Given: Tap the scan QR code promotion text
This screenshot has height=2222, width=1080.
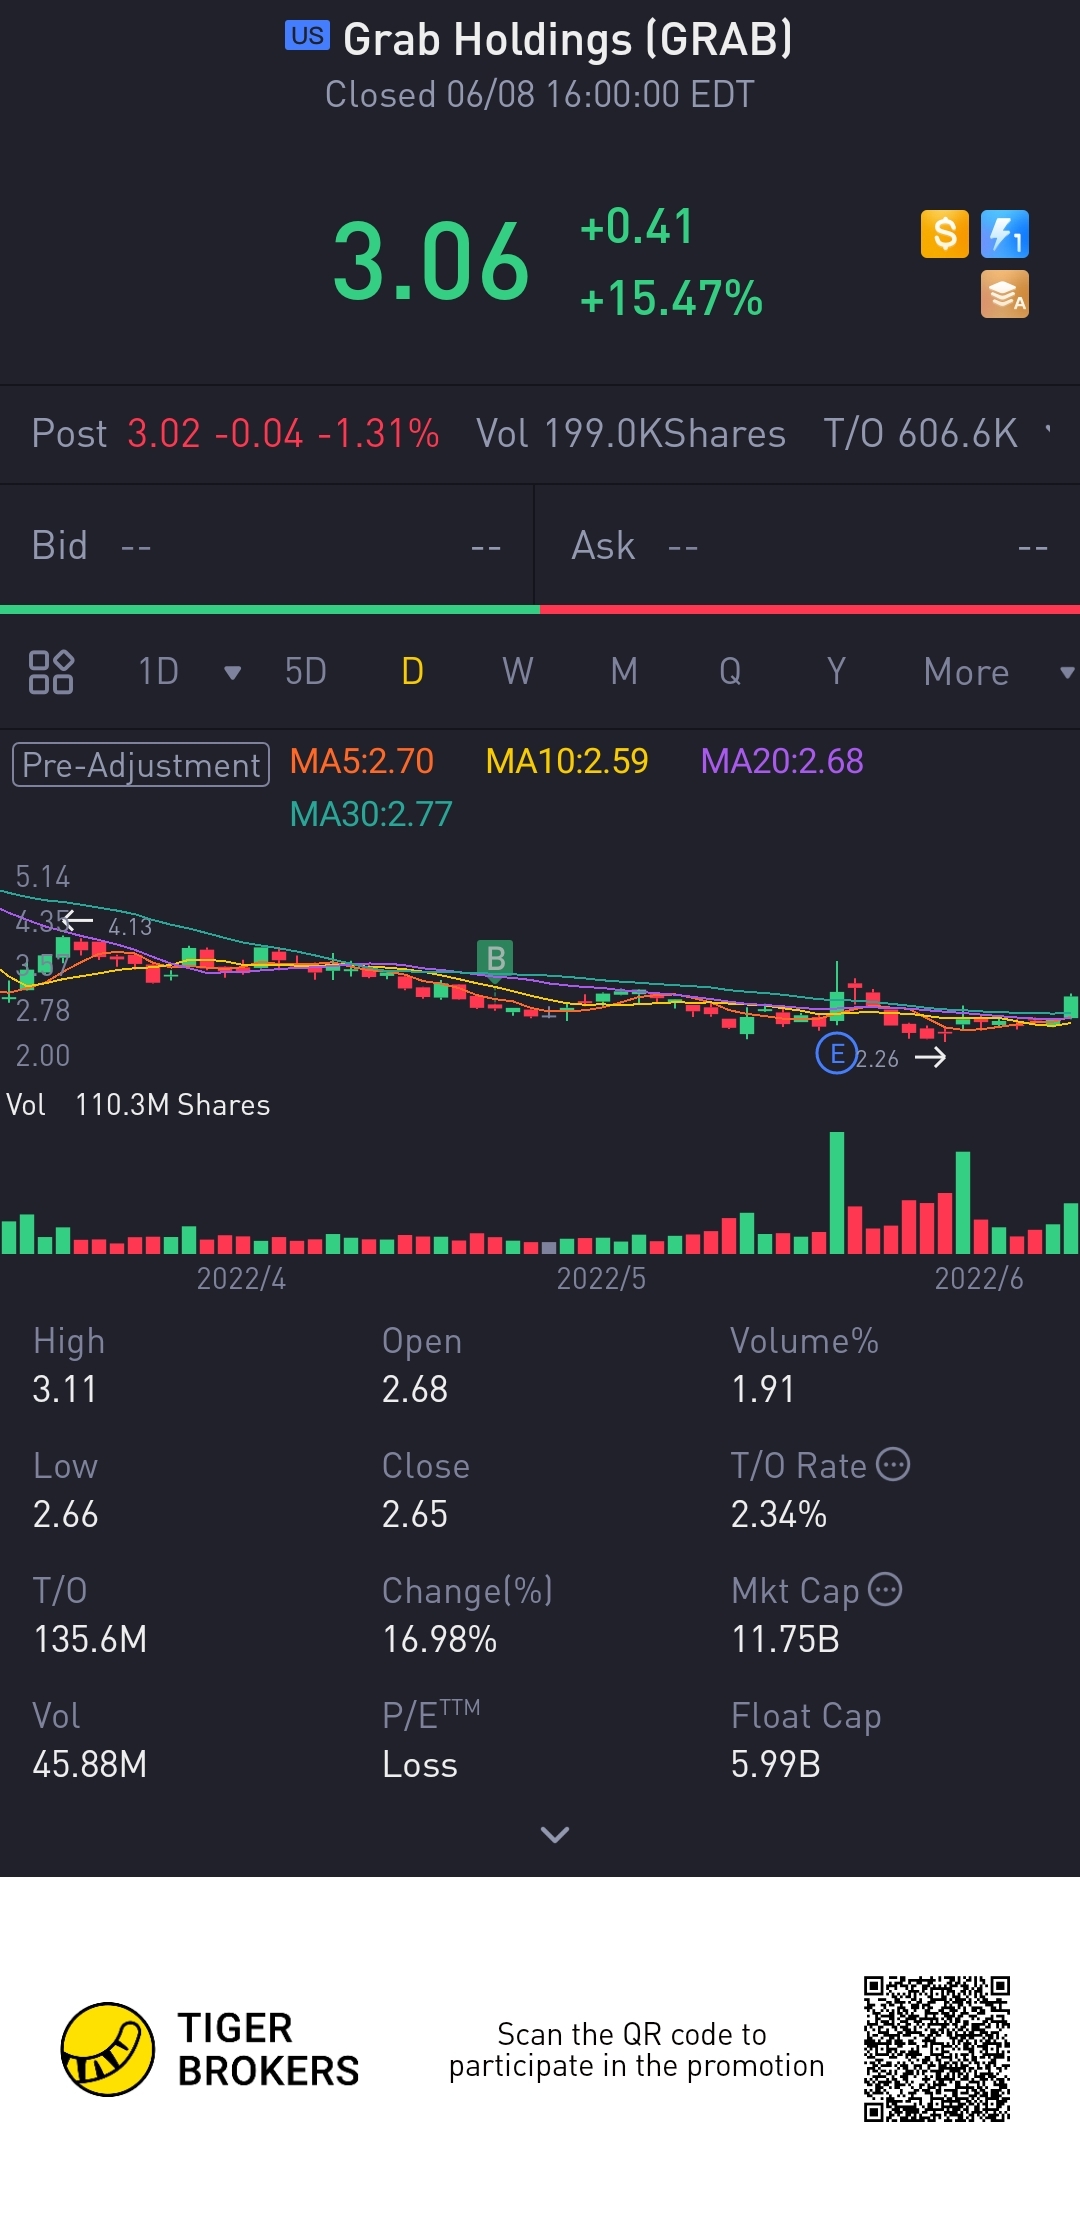Looking at the screenshot, I should (x=636, y=2050).
